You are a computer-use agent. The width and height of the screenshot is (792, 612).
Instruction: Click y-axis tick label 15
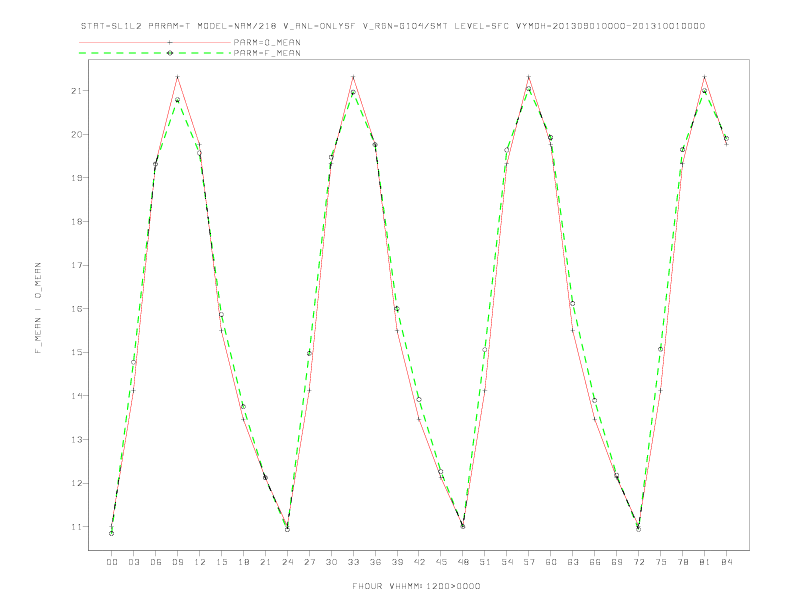(77, 352)
